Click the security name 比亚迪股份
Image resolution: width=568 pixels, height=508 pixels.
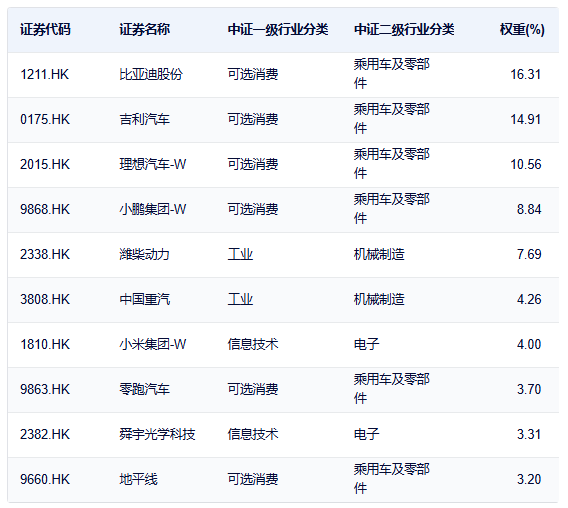[151, 75]
